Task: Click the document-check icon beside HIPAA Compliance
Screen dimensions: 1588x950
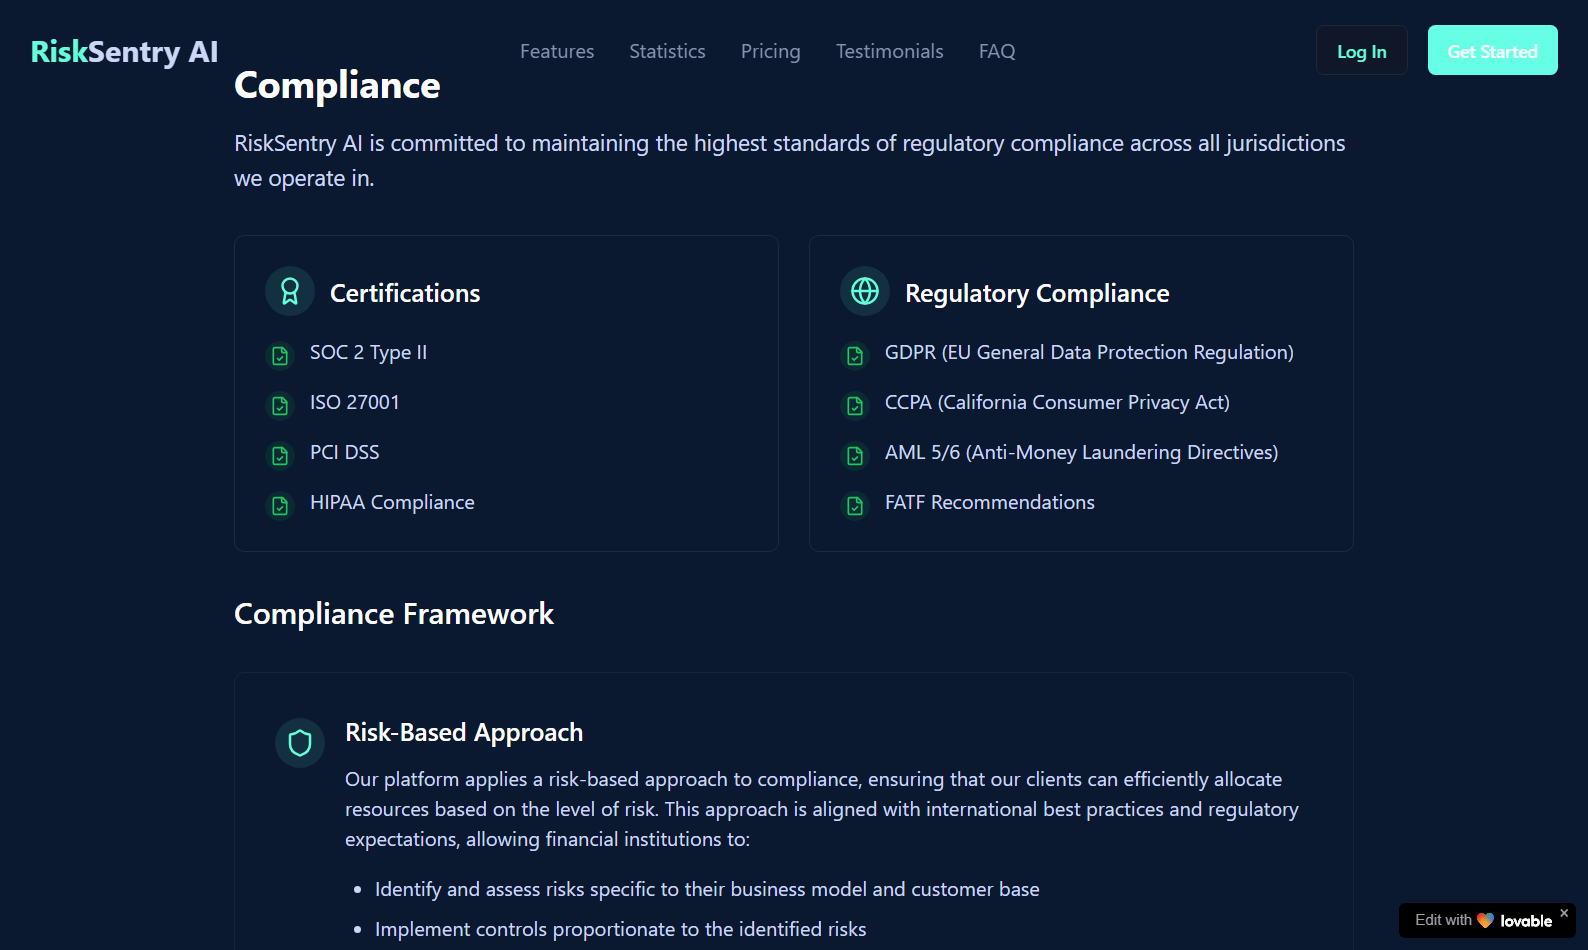Action: (x=280, y=505)
